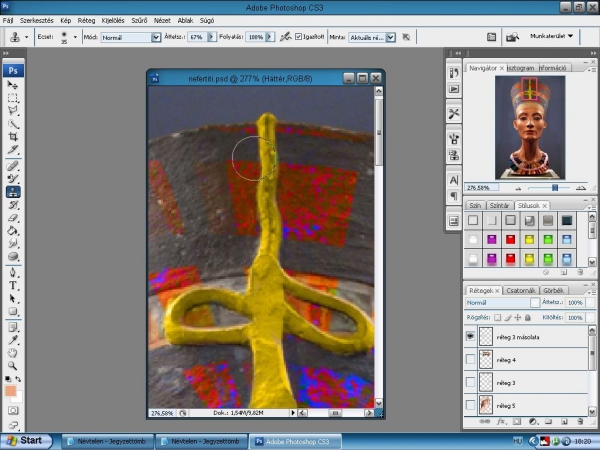Open the brush preset picker arrow
Screen dimensions: 600x450
coord(75,37)
